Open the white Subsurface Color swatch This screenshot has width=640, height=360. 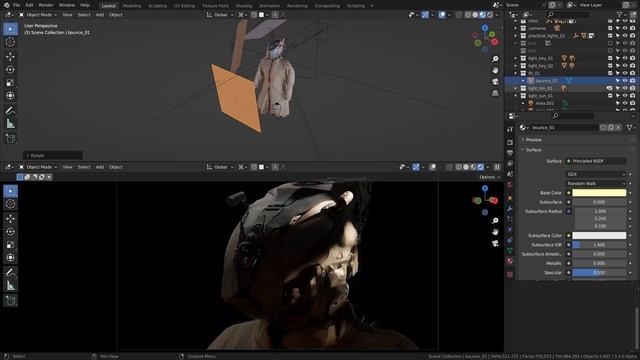(x=599, y=236)
